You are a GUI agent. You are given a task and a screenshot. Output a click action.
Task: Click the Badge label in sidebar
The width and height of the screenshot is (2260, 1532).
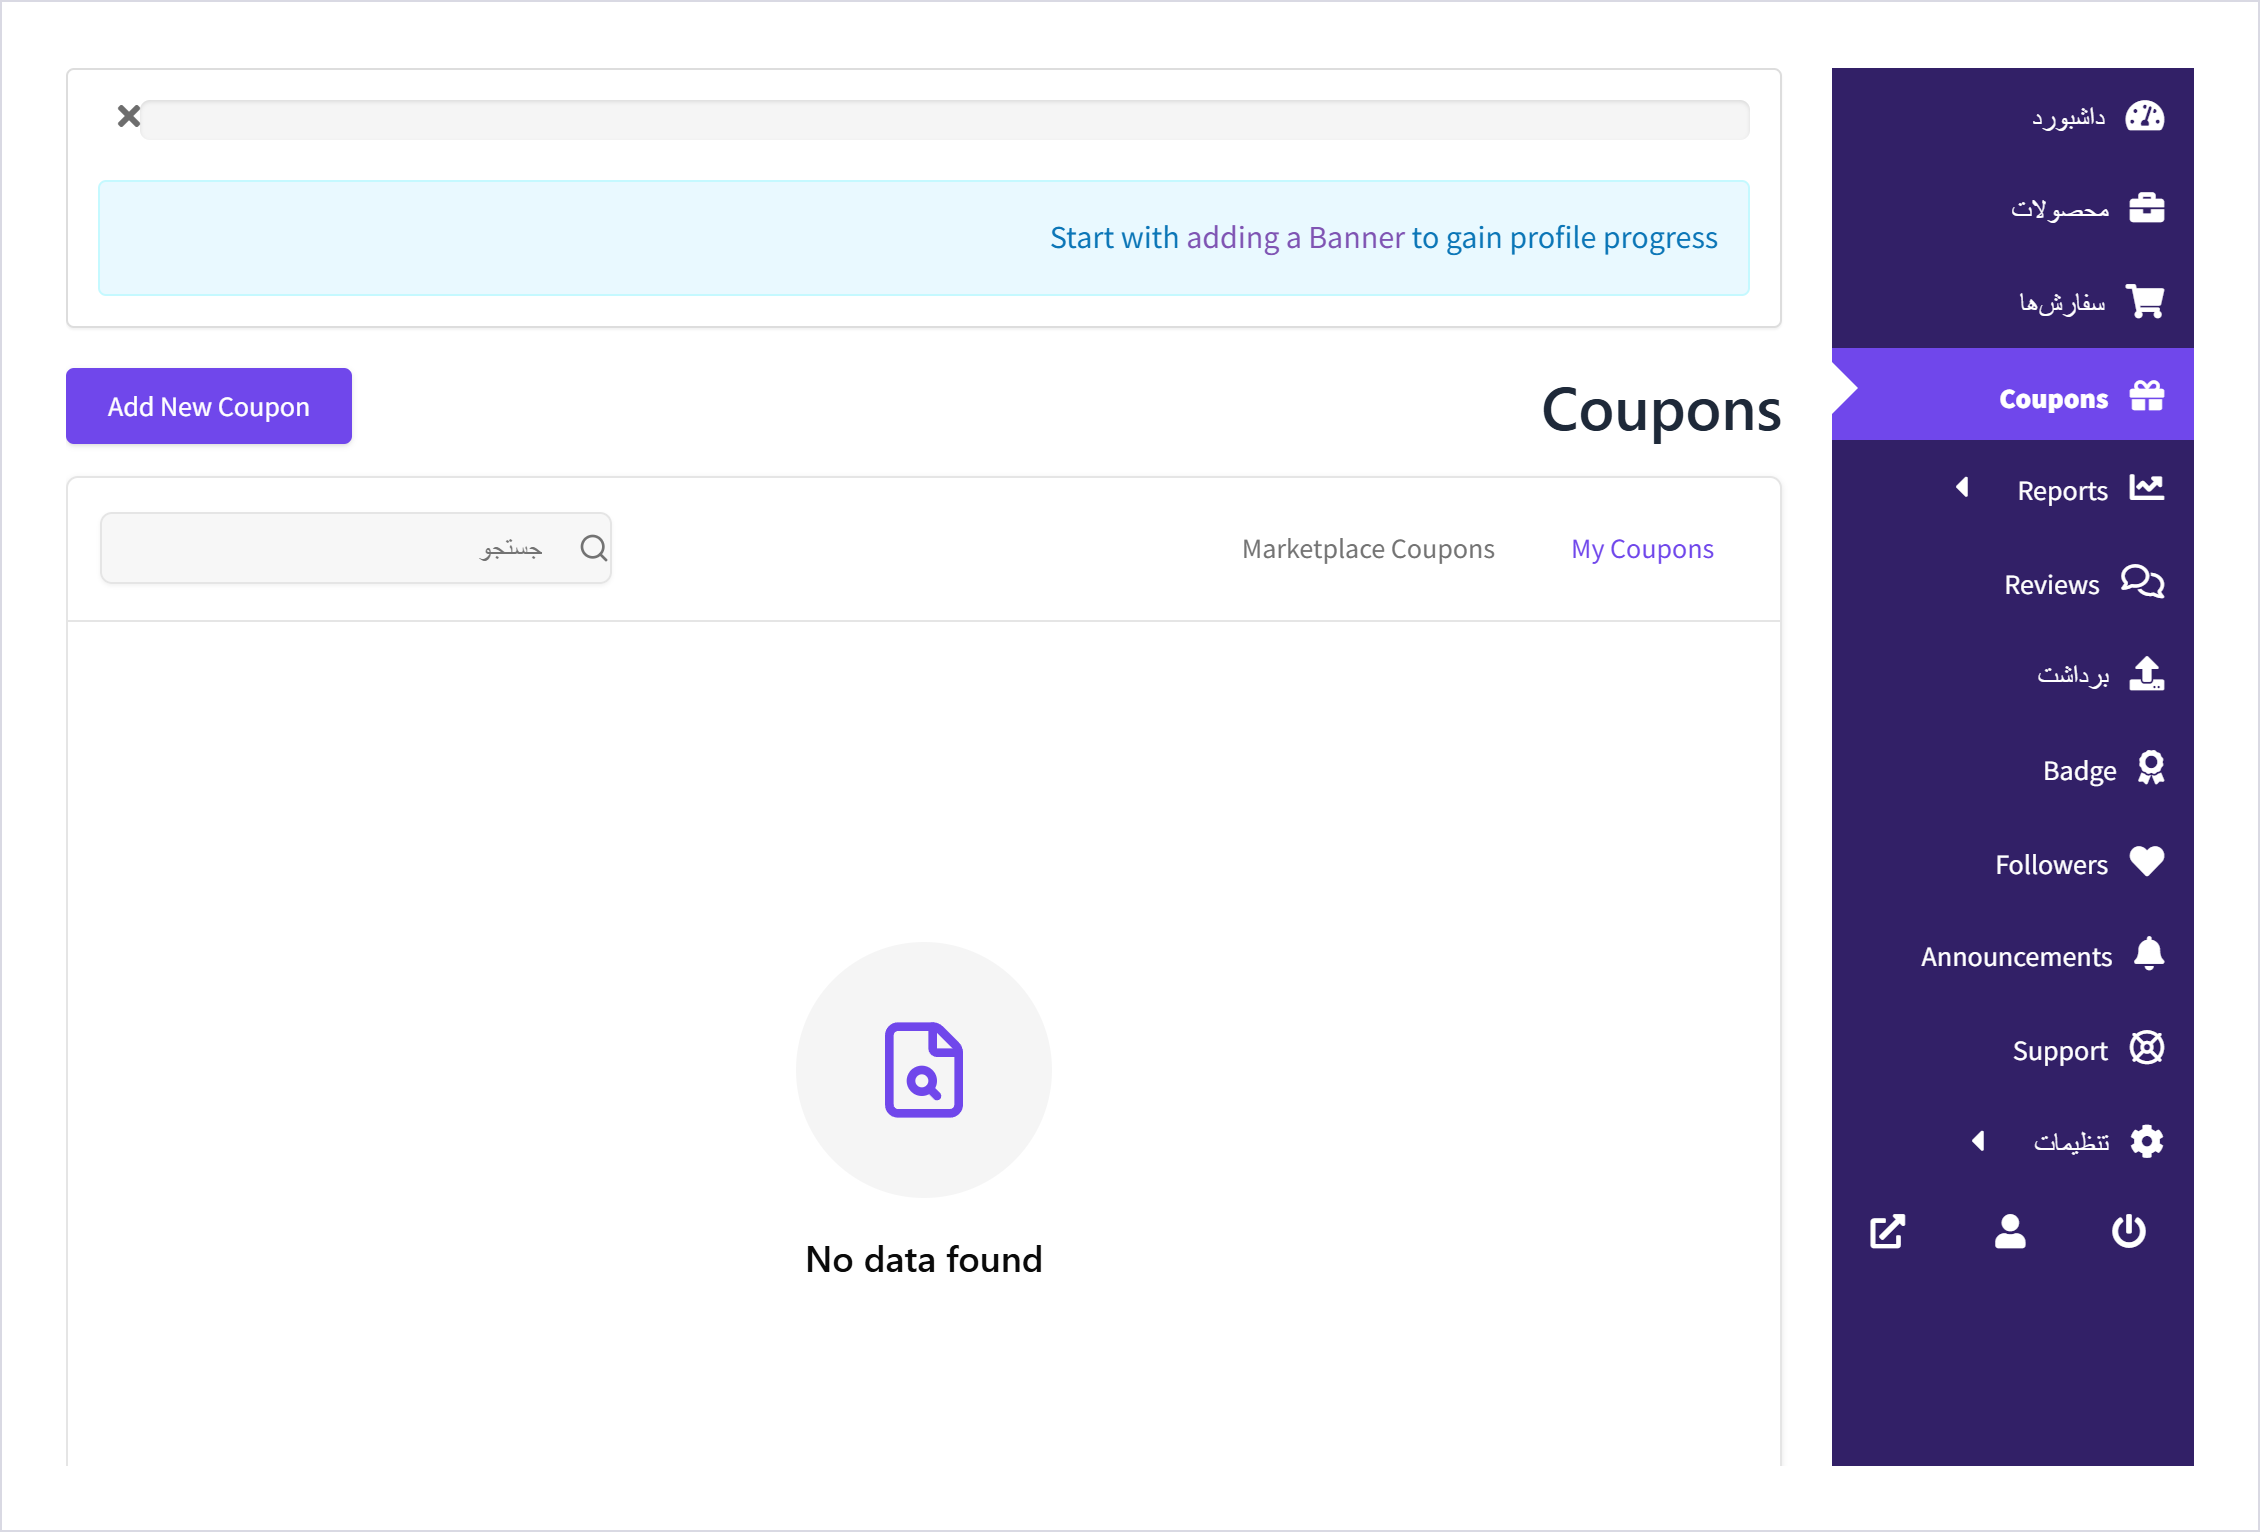(x=2079, y=771)
